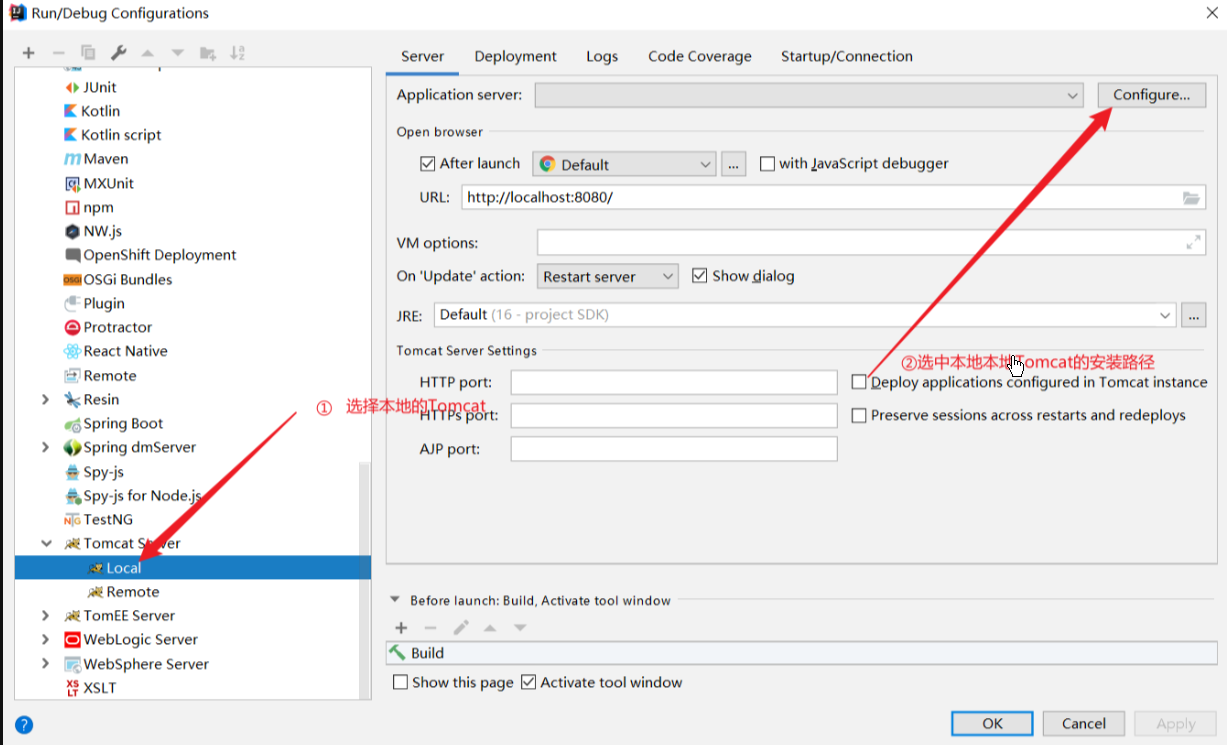Enable with JavaScript debugger
Image resolution: width=1227 pixels, height=745 pixels.
[768, 164]
